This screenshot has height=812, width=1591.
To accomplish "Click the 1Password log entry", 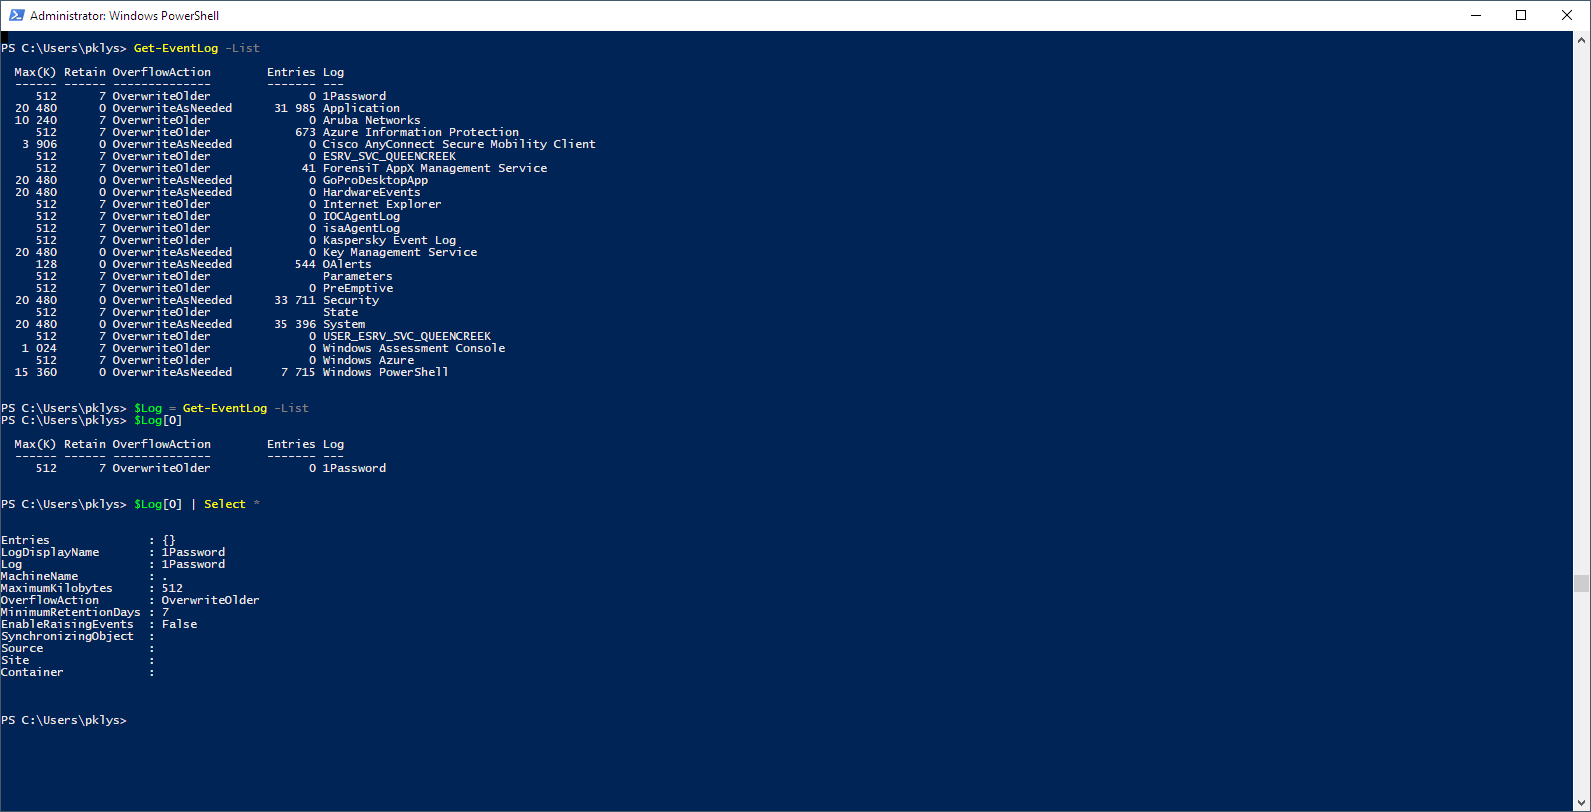I will (x=354, y=95).
